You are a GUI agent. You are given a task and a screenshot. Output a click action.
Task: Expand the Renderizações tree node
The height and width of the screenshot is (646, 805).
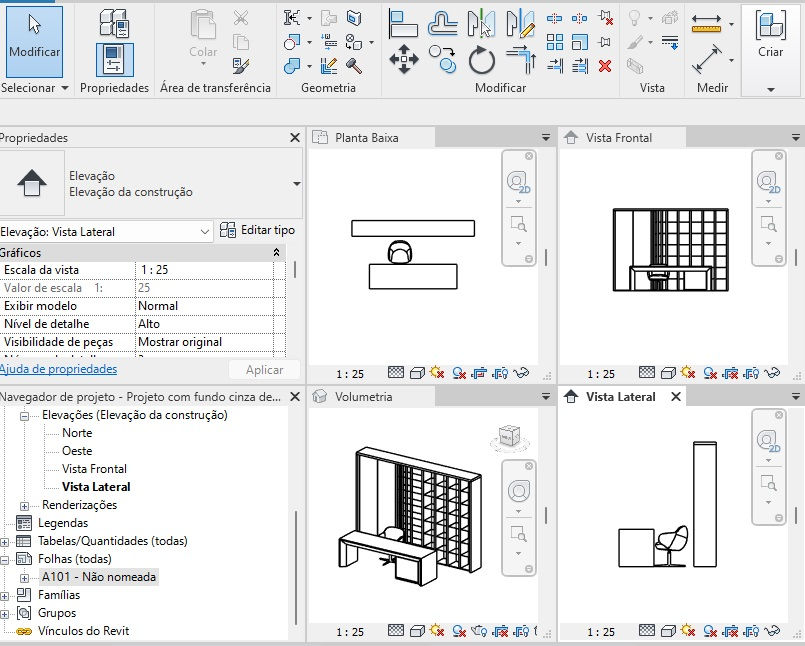[x=24, y=506]
